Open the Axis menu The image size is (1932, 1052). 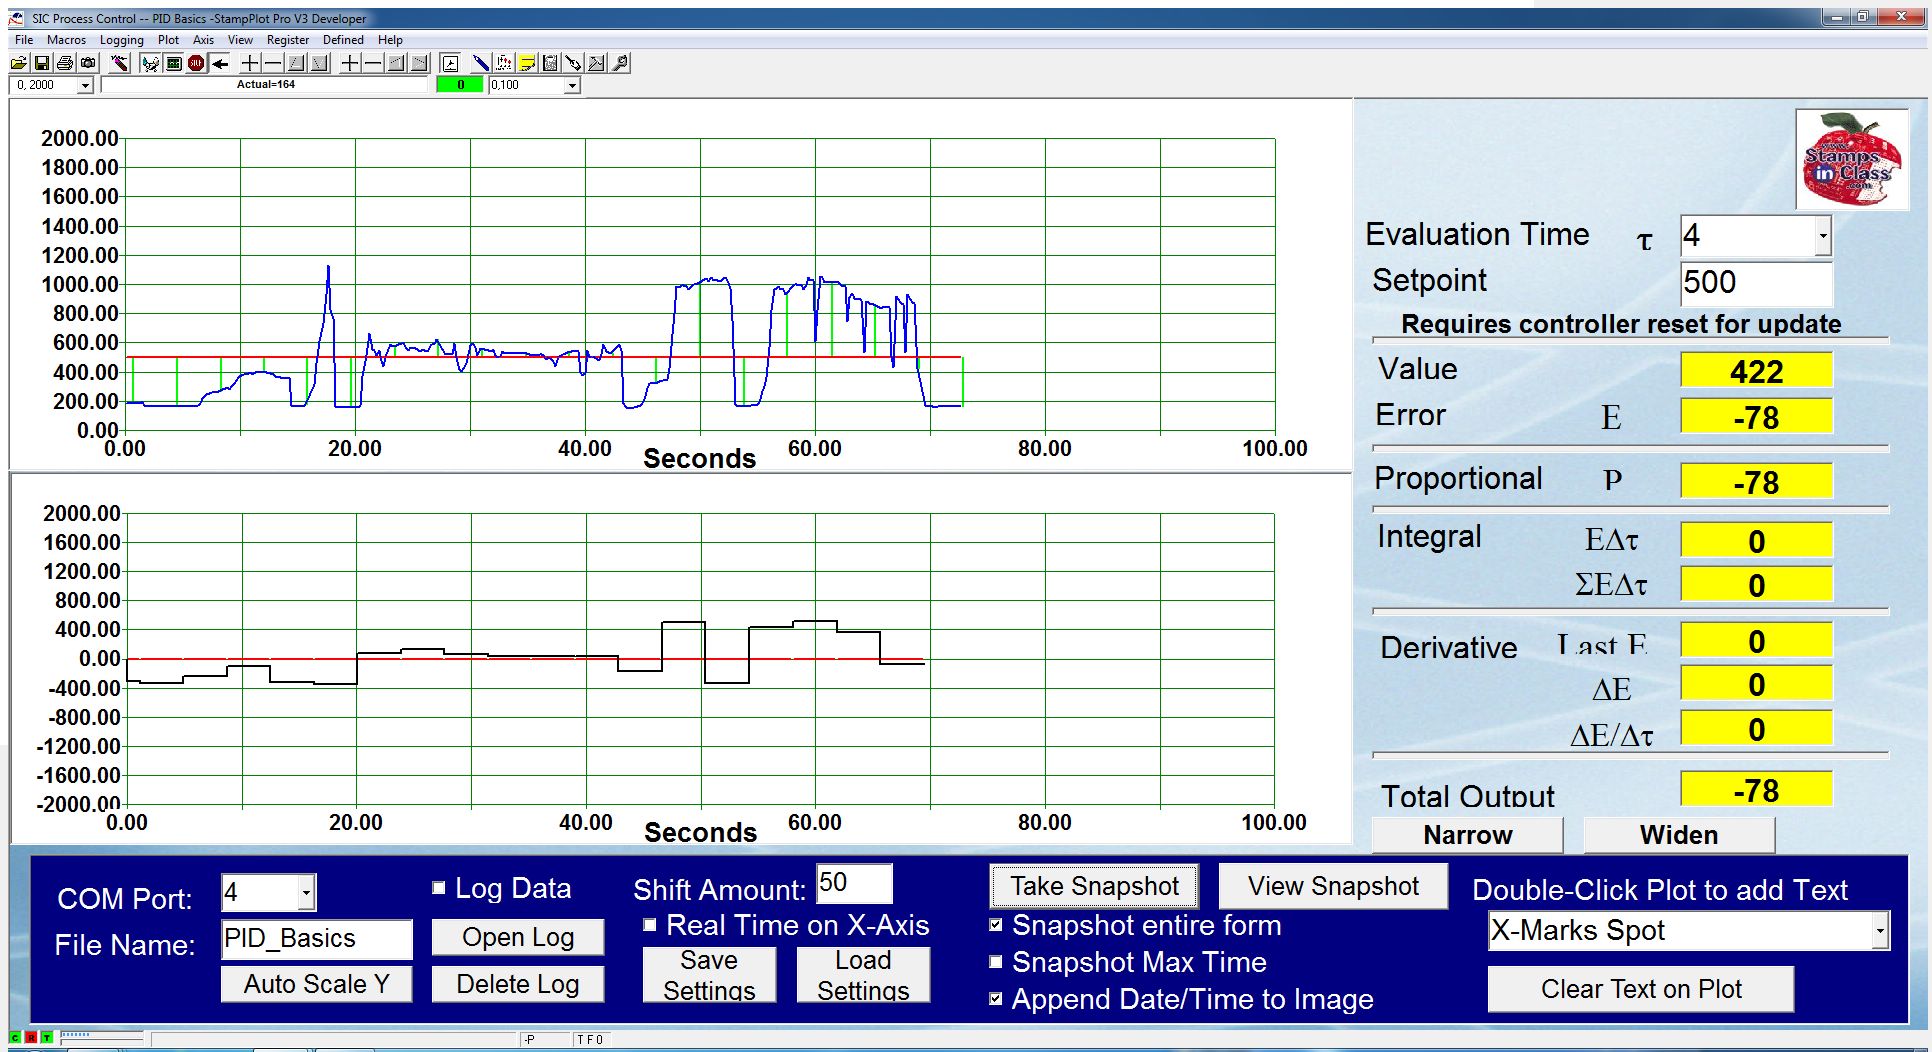[x=203, y=40]
